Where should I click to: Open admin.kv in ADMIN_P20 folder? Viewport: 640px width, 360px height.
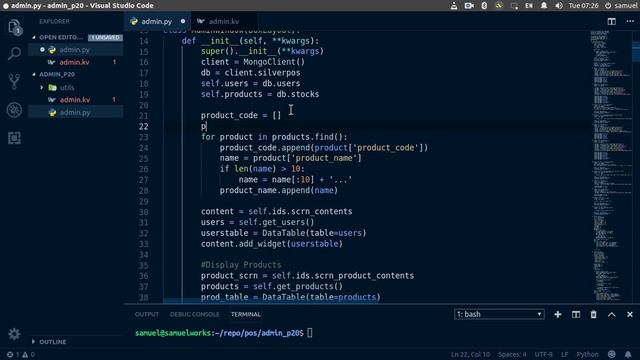point(76,100)
